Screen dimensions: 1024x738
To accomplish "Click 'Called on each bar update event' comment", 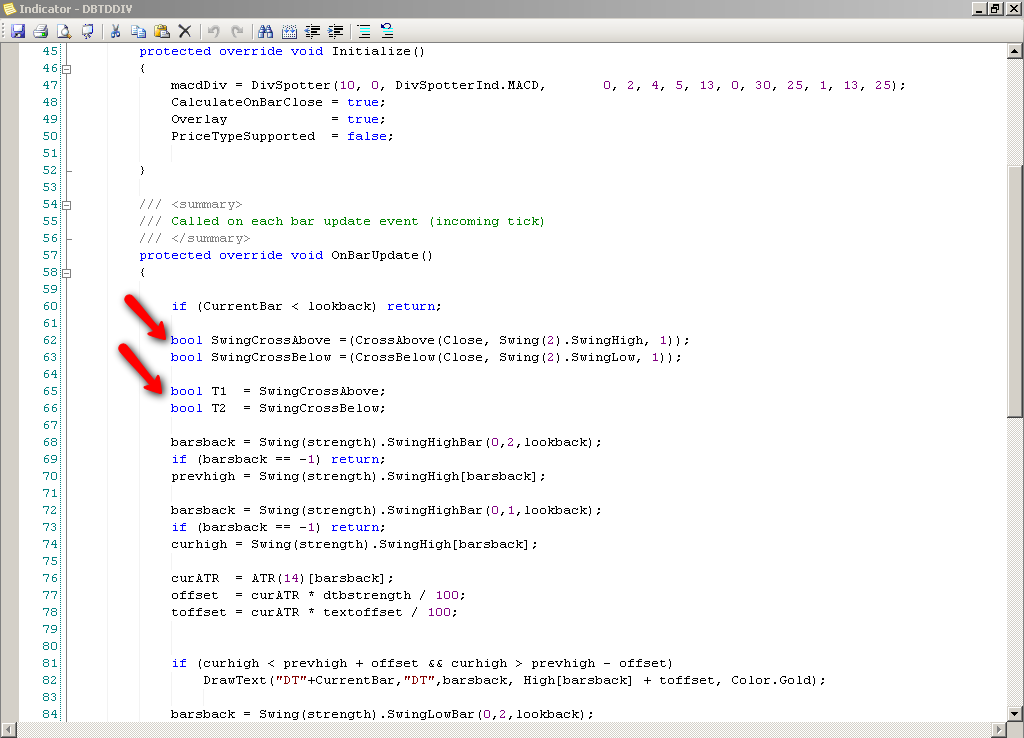I will 295,221.
